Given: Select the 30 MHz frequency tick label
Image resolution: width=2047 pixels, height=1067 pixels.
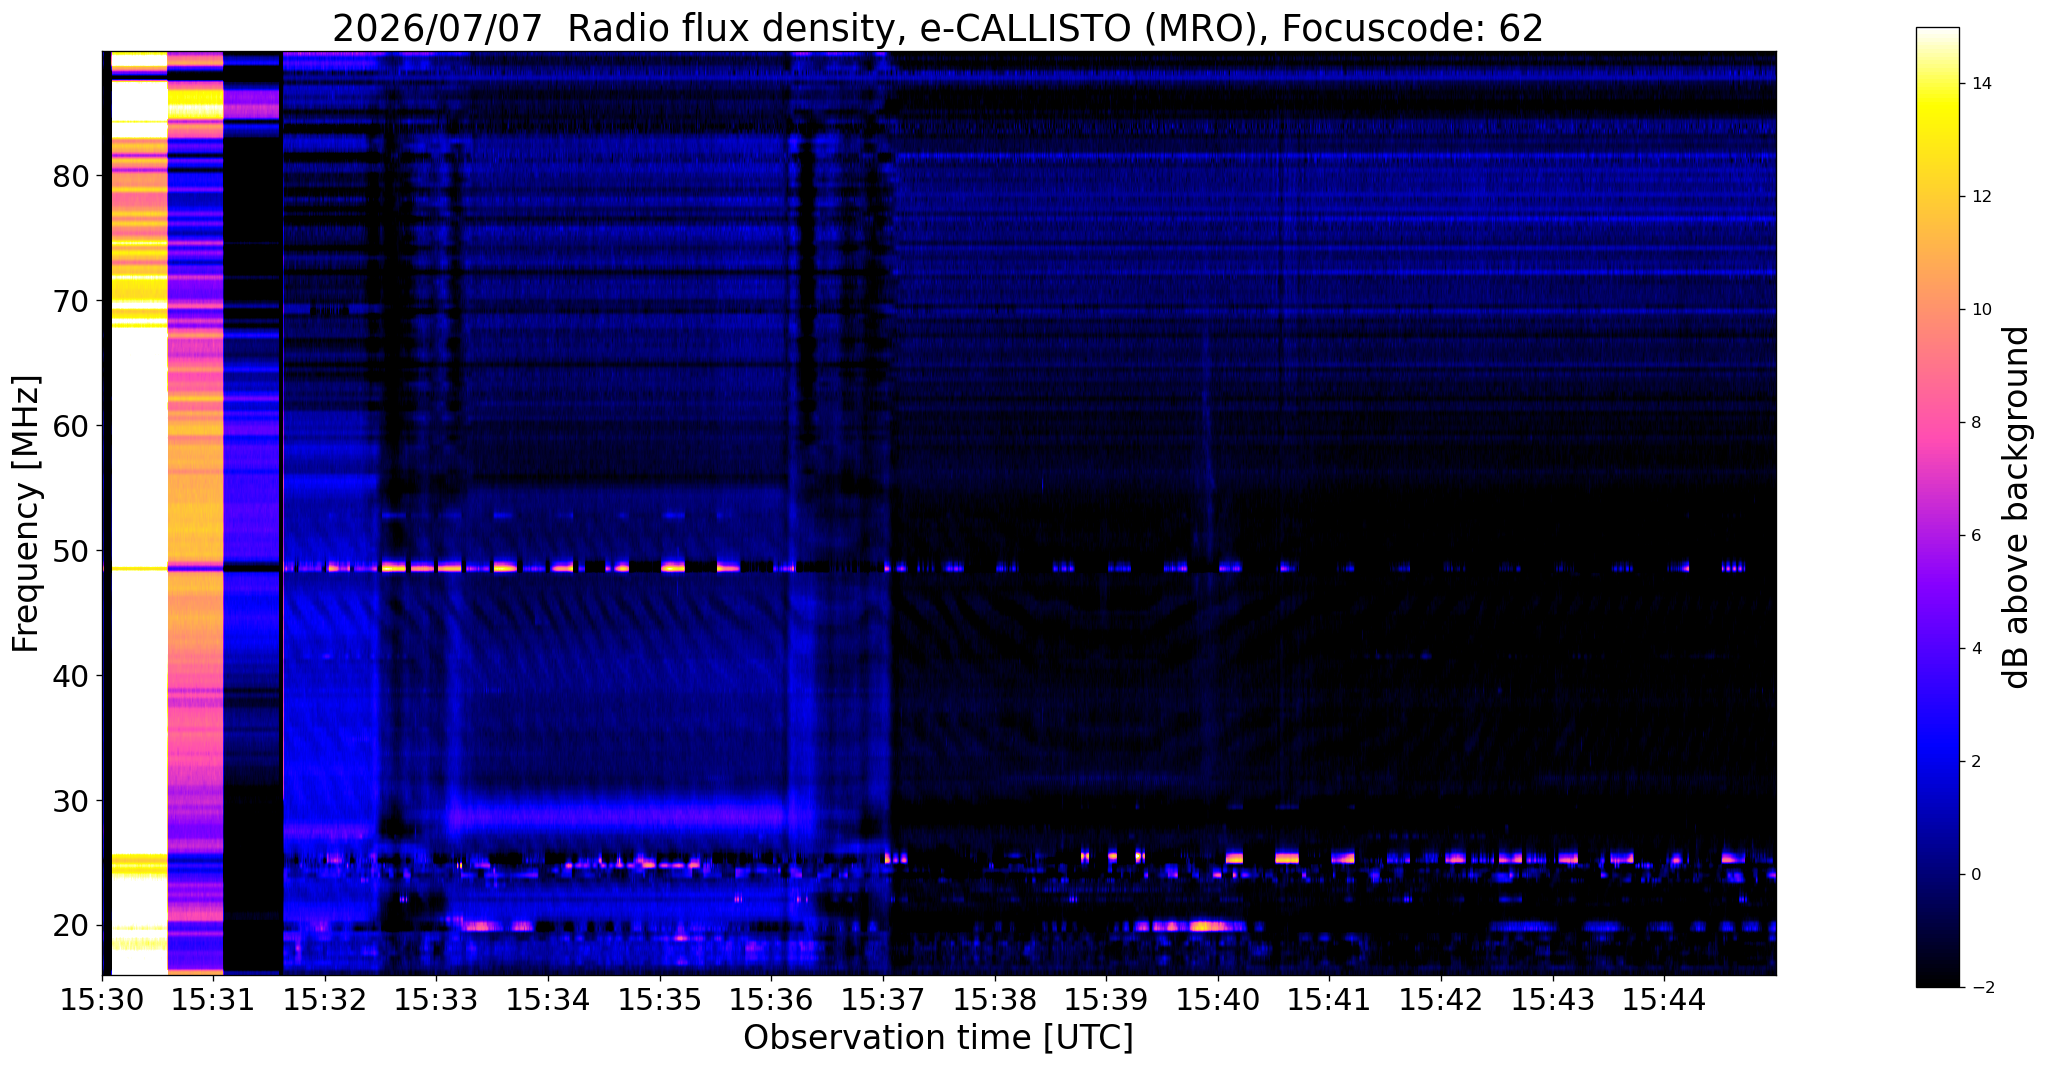Looking at the screenshot, I should pos(70,801).
